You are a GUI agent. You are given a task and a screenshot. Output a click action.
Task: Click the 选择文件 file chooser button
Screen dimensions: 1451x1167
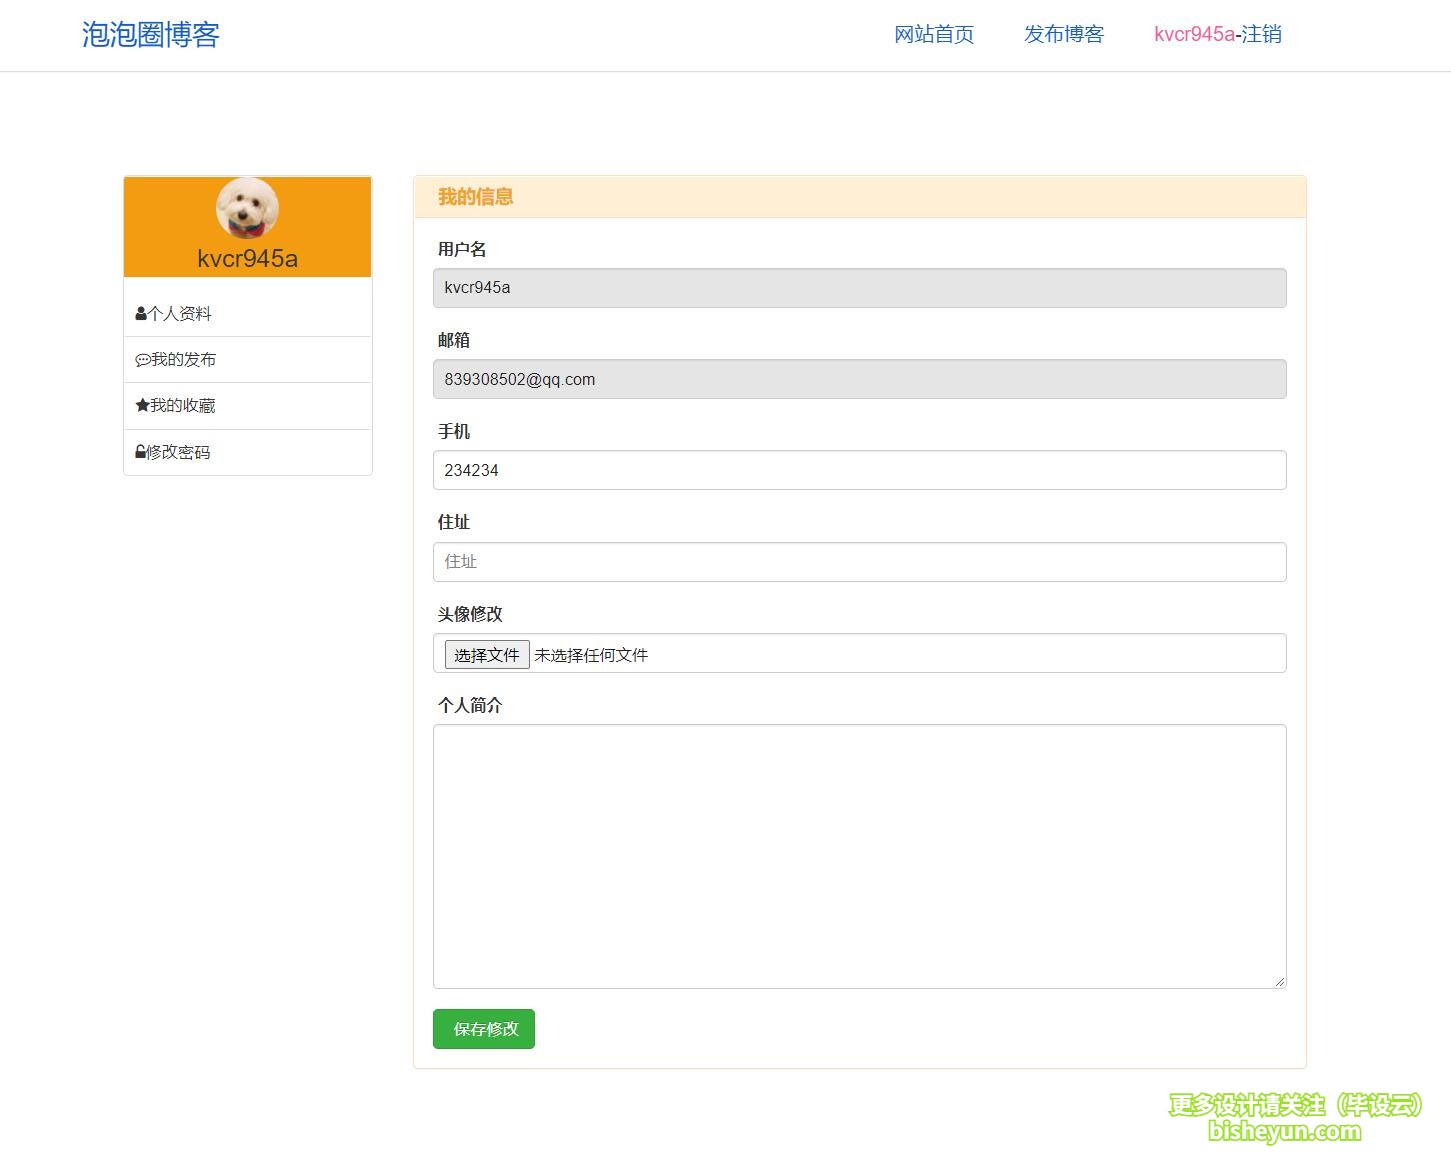487,655
